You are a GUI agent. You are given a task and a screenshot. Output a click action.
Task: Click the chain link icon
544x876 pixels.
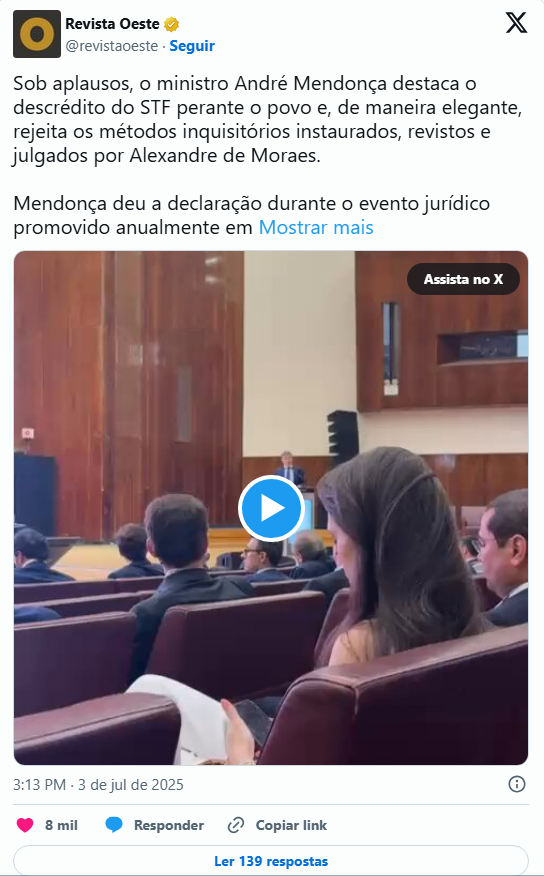pos(236,825)
